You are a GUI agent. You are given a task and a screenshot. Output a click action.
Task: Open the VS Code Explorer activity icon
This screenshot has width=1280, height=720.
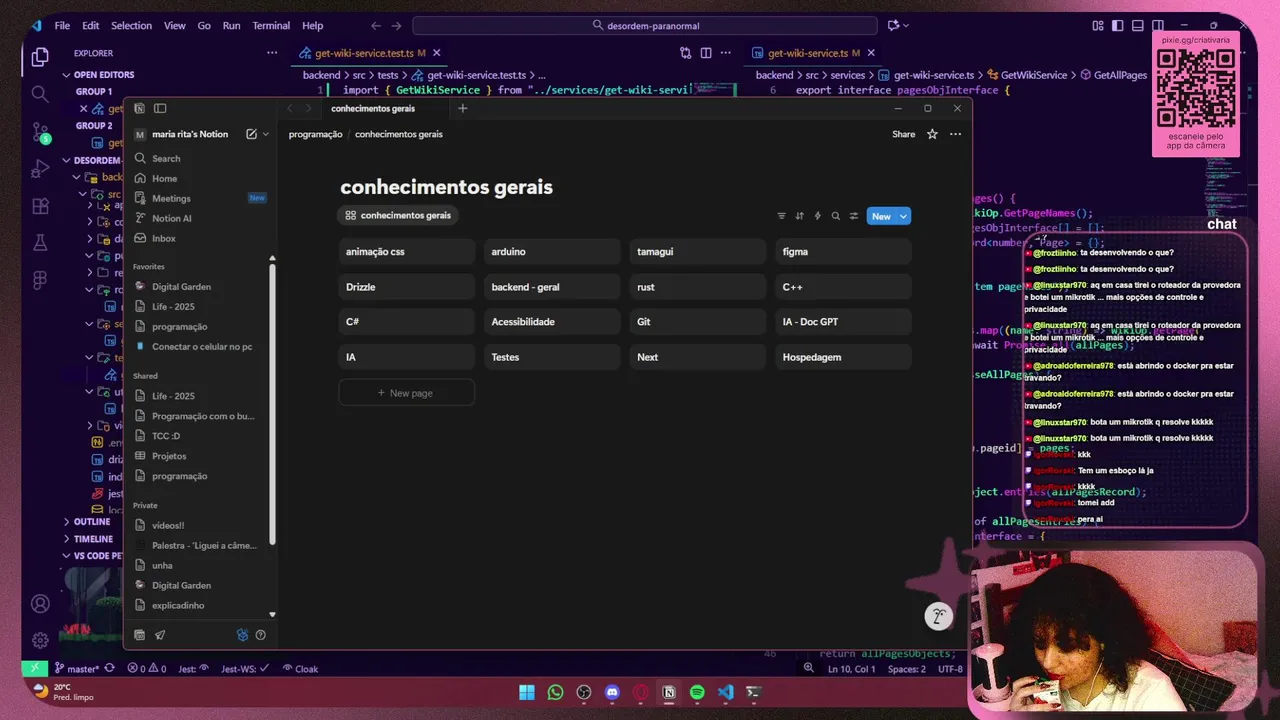(40, 57)
